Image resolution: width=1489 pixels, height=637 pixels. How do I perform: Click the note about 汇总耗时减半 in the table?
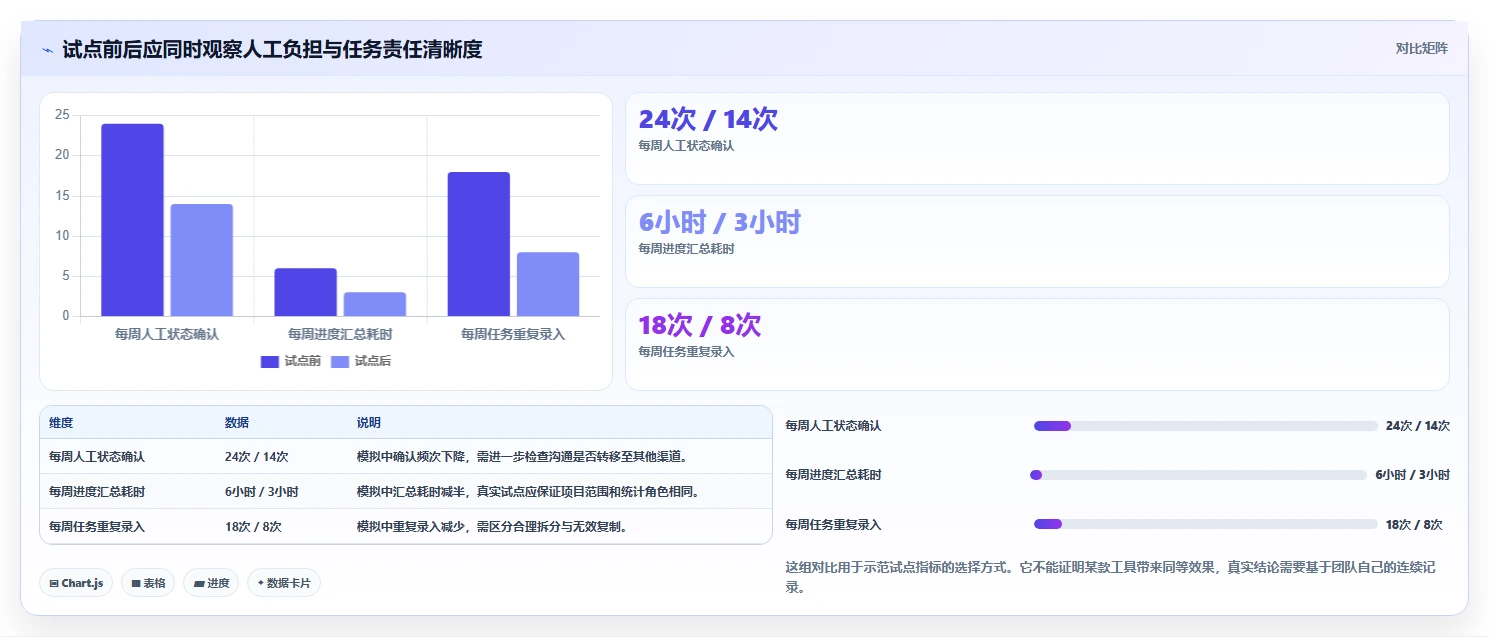pyautogui.click(x=528, y=491)
